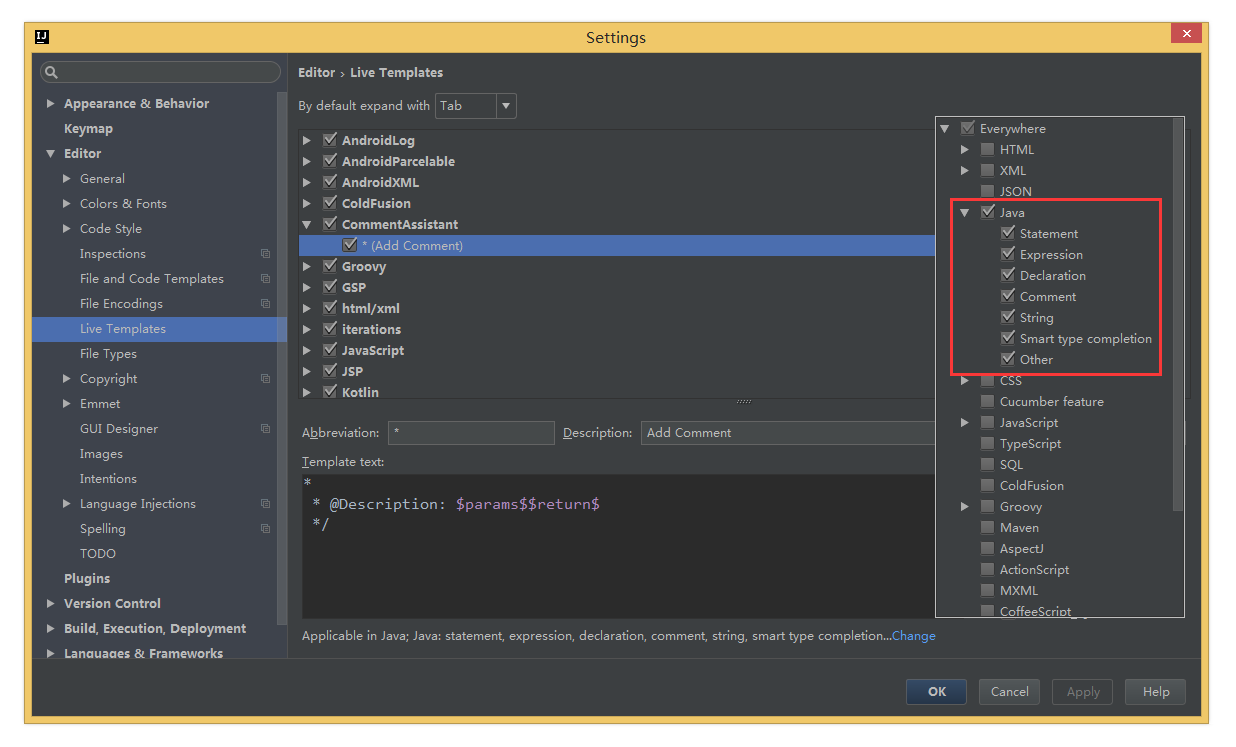The width and height of the screenshot is (1236, 747).
Task: Expand the Colors & Fonts node arrow
Action: (x=67, y=204)
